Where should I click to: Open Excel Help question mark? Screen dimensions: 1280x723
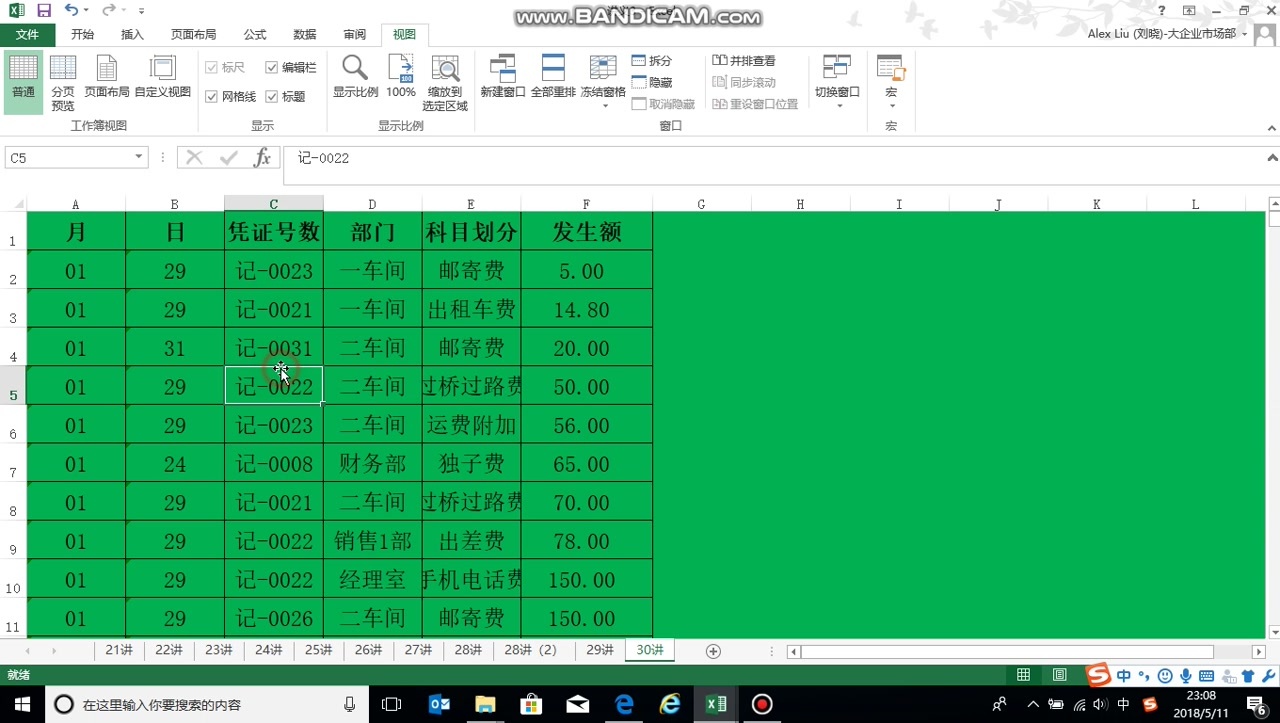click(x=1161, y=10)
